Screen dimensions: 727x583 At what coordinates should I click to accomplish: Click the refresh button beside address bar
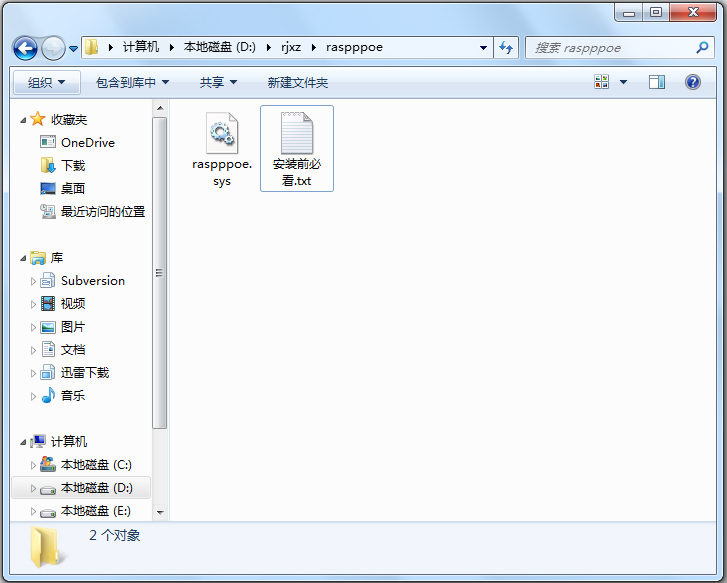(x=506, y=47)
